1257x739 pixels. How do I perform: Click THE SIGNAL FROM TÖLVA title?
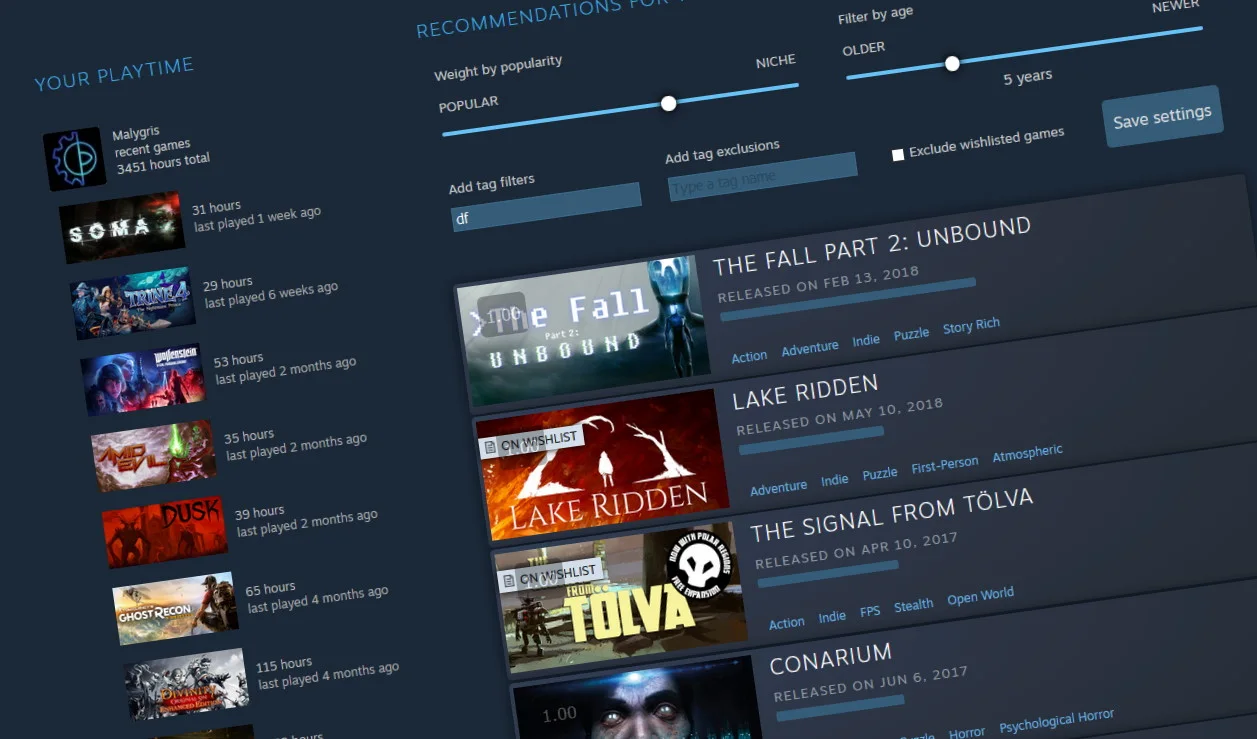[x=891, y=515]
